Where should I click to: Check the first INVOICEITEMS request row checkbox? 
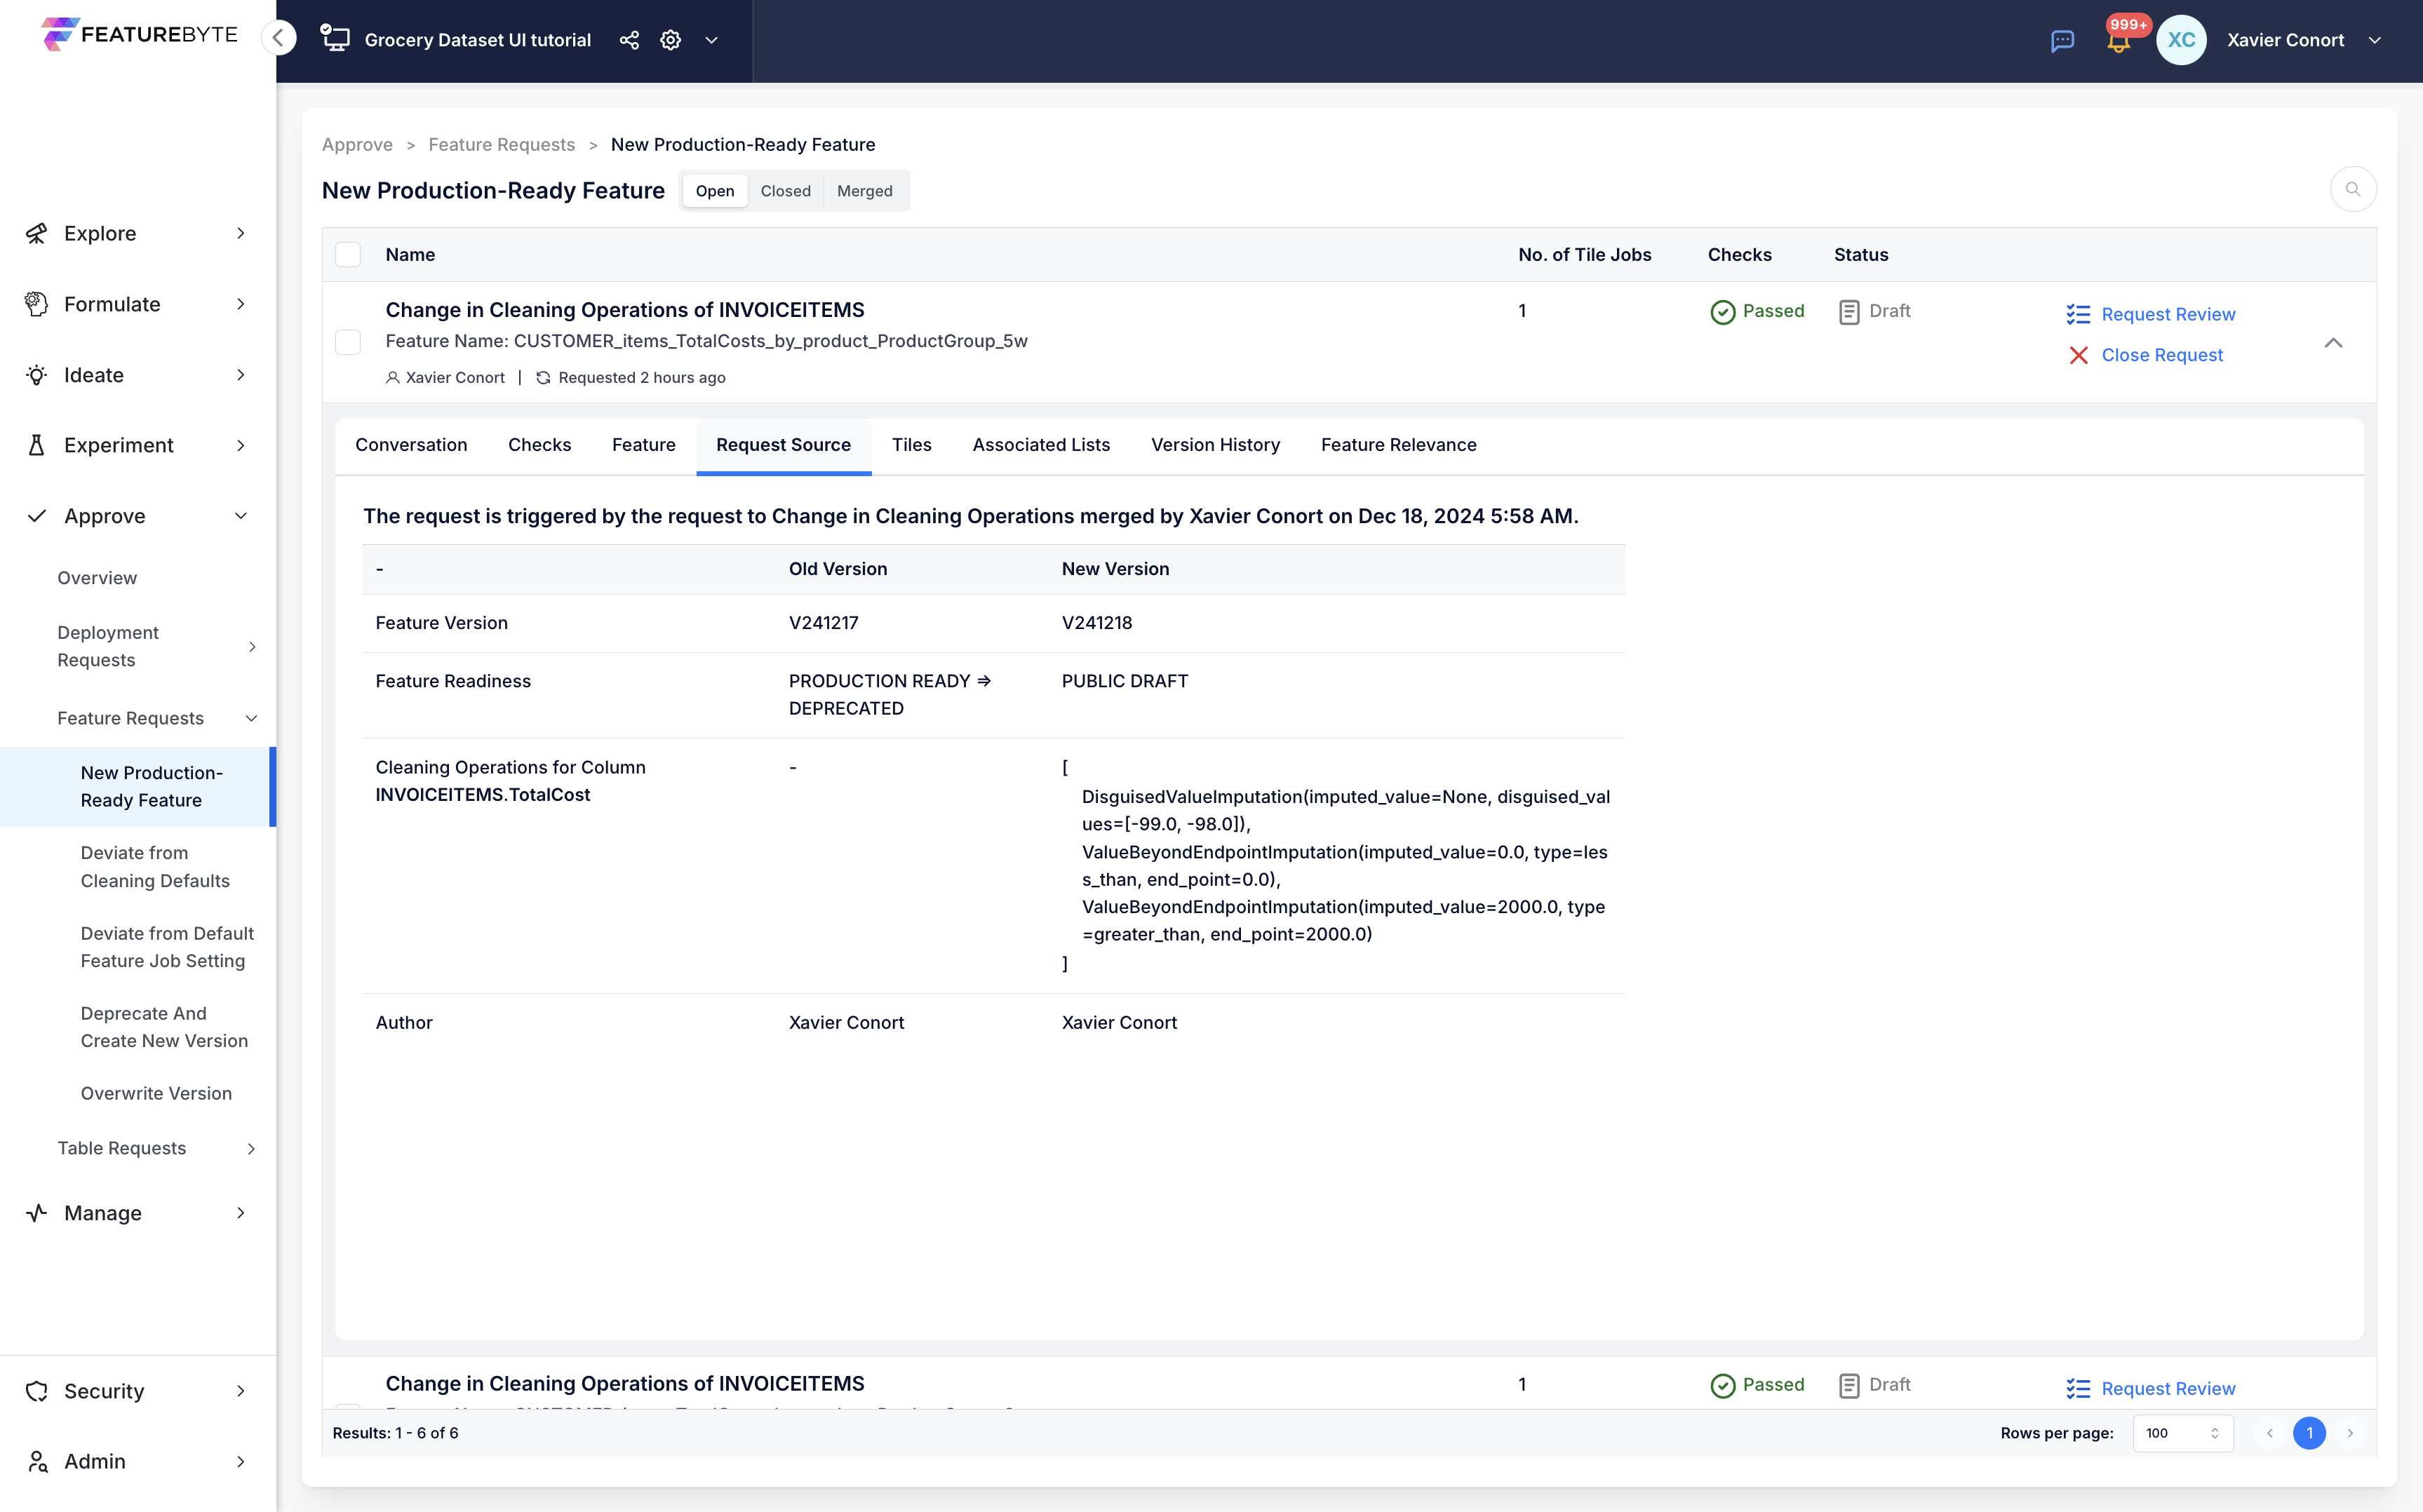348,342
